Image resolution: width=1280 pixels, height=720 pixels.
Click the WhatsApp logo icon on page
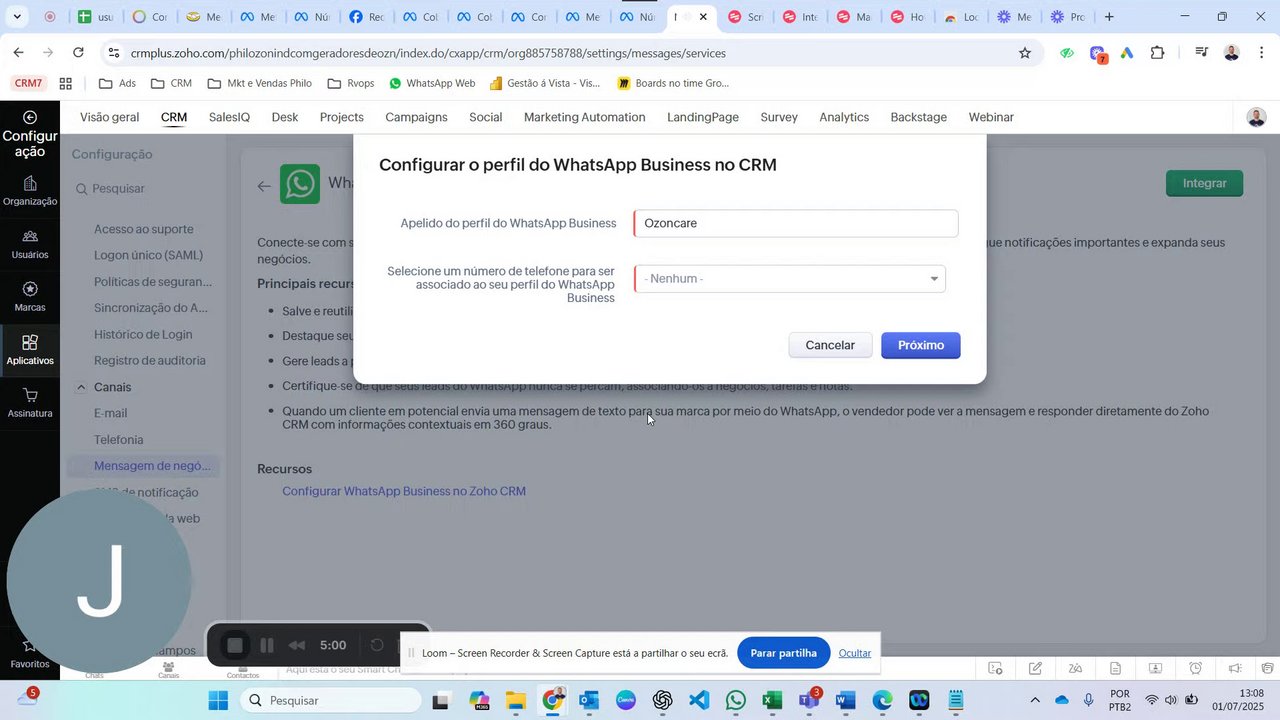pos(300,184)
